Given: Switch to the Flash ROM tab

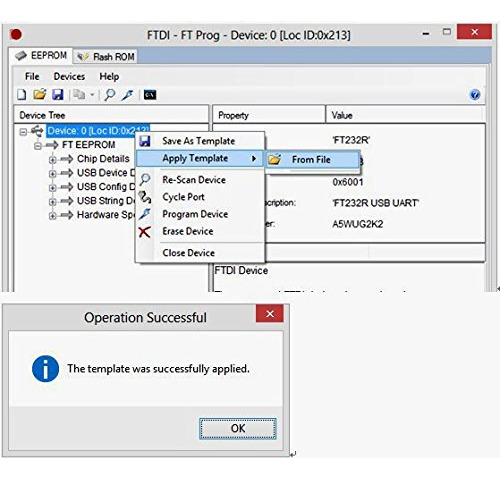Looking at the screenshot, I should click(106, 57).
